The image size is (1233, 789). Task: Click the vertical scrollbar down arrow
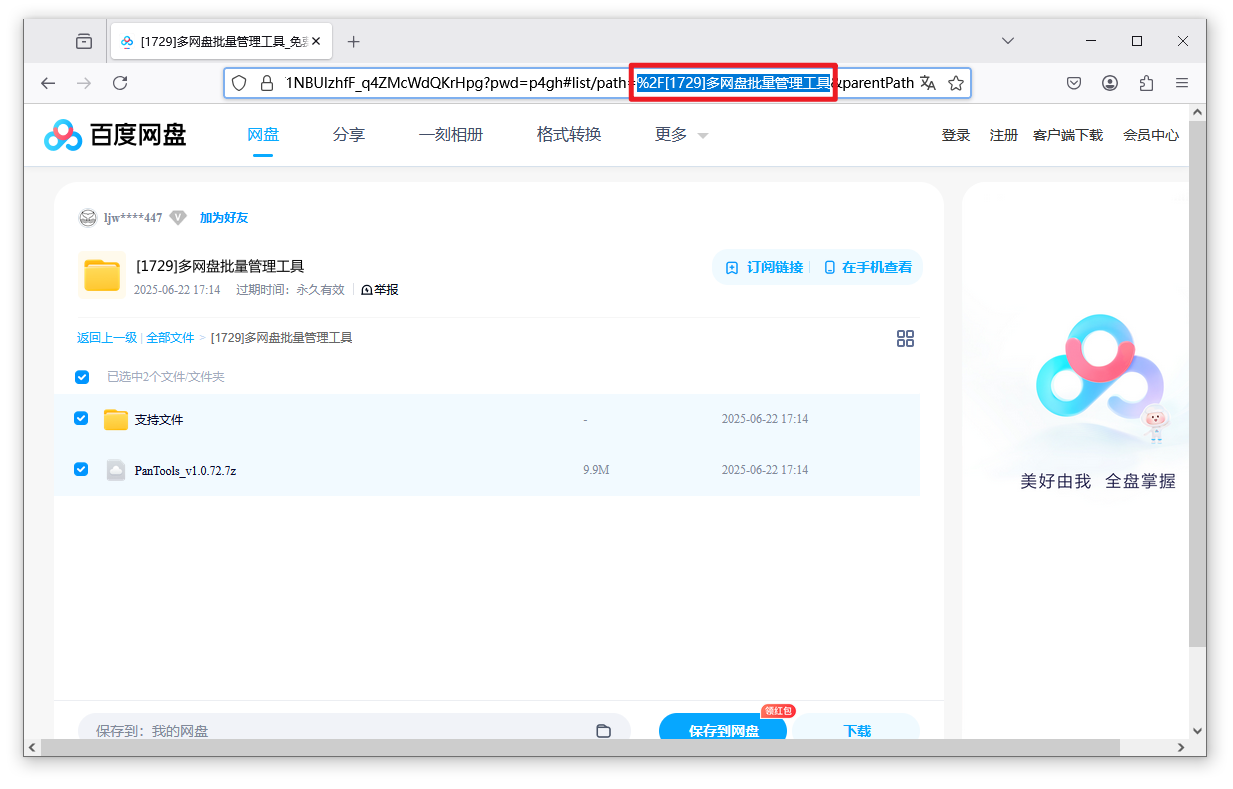[1198, 730]
